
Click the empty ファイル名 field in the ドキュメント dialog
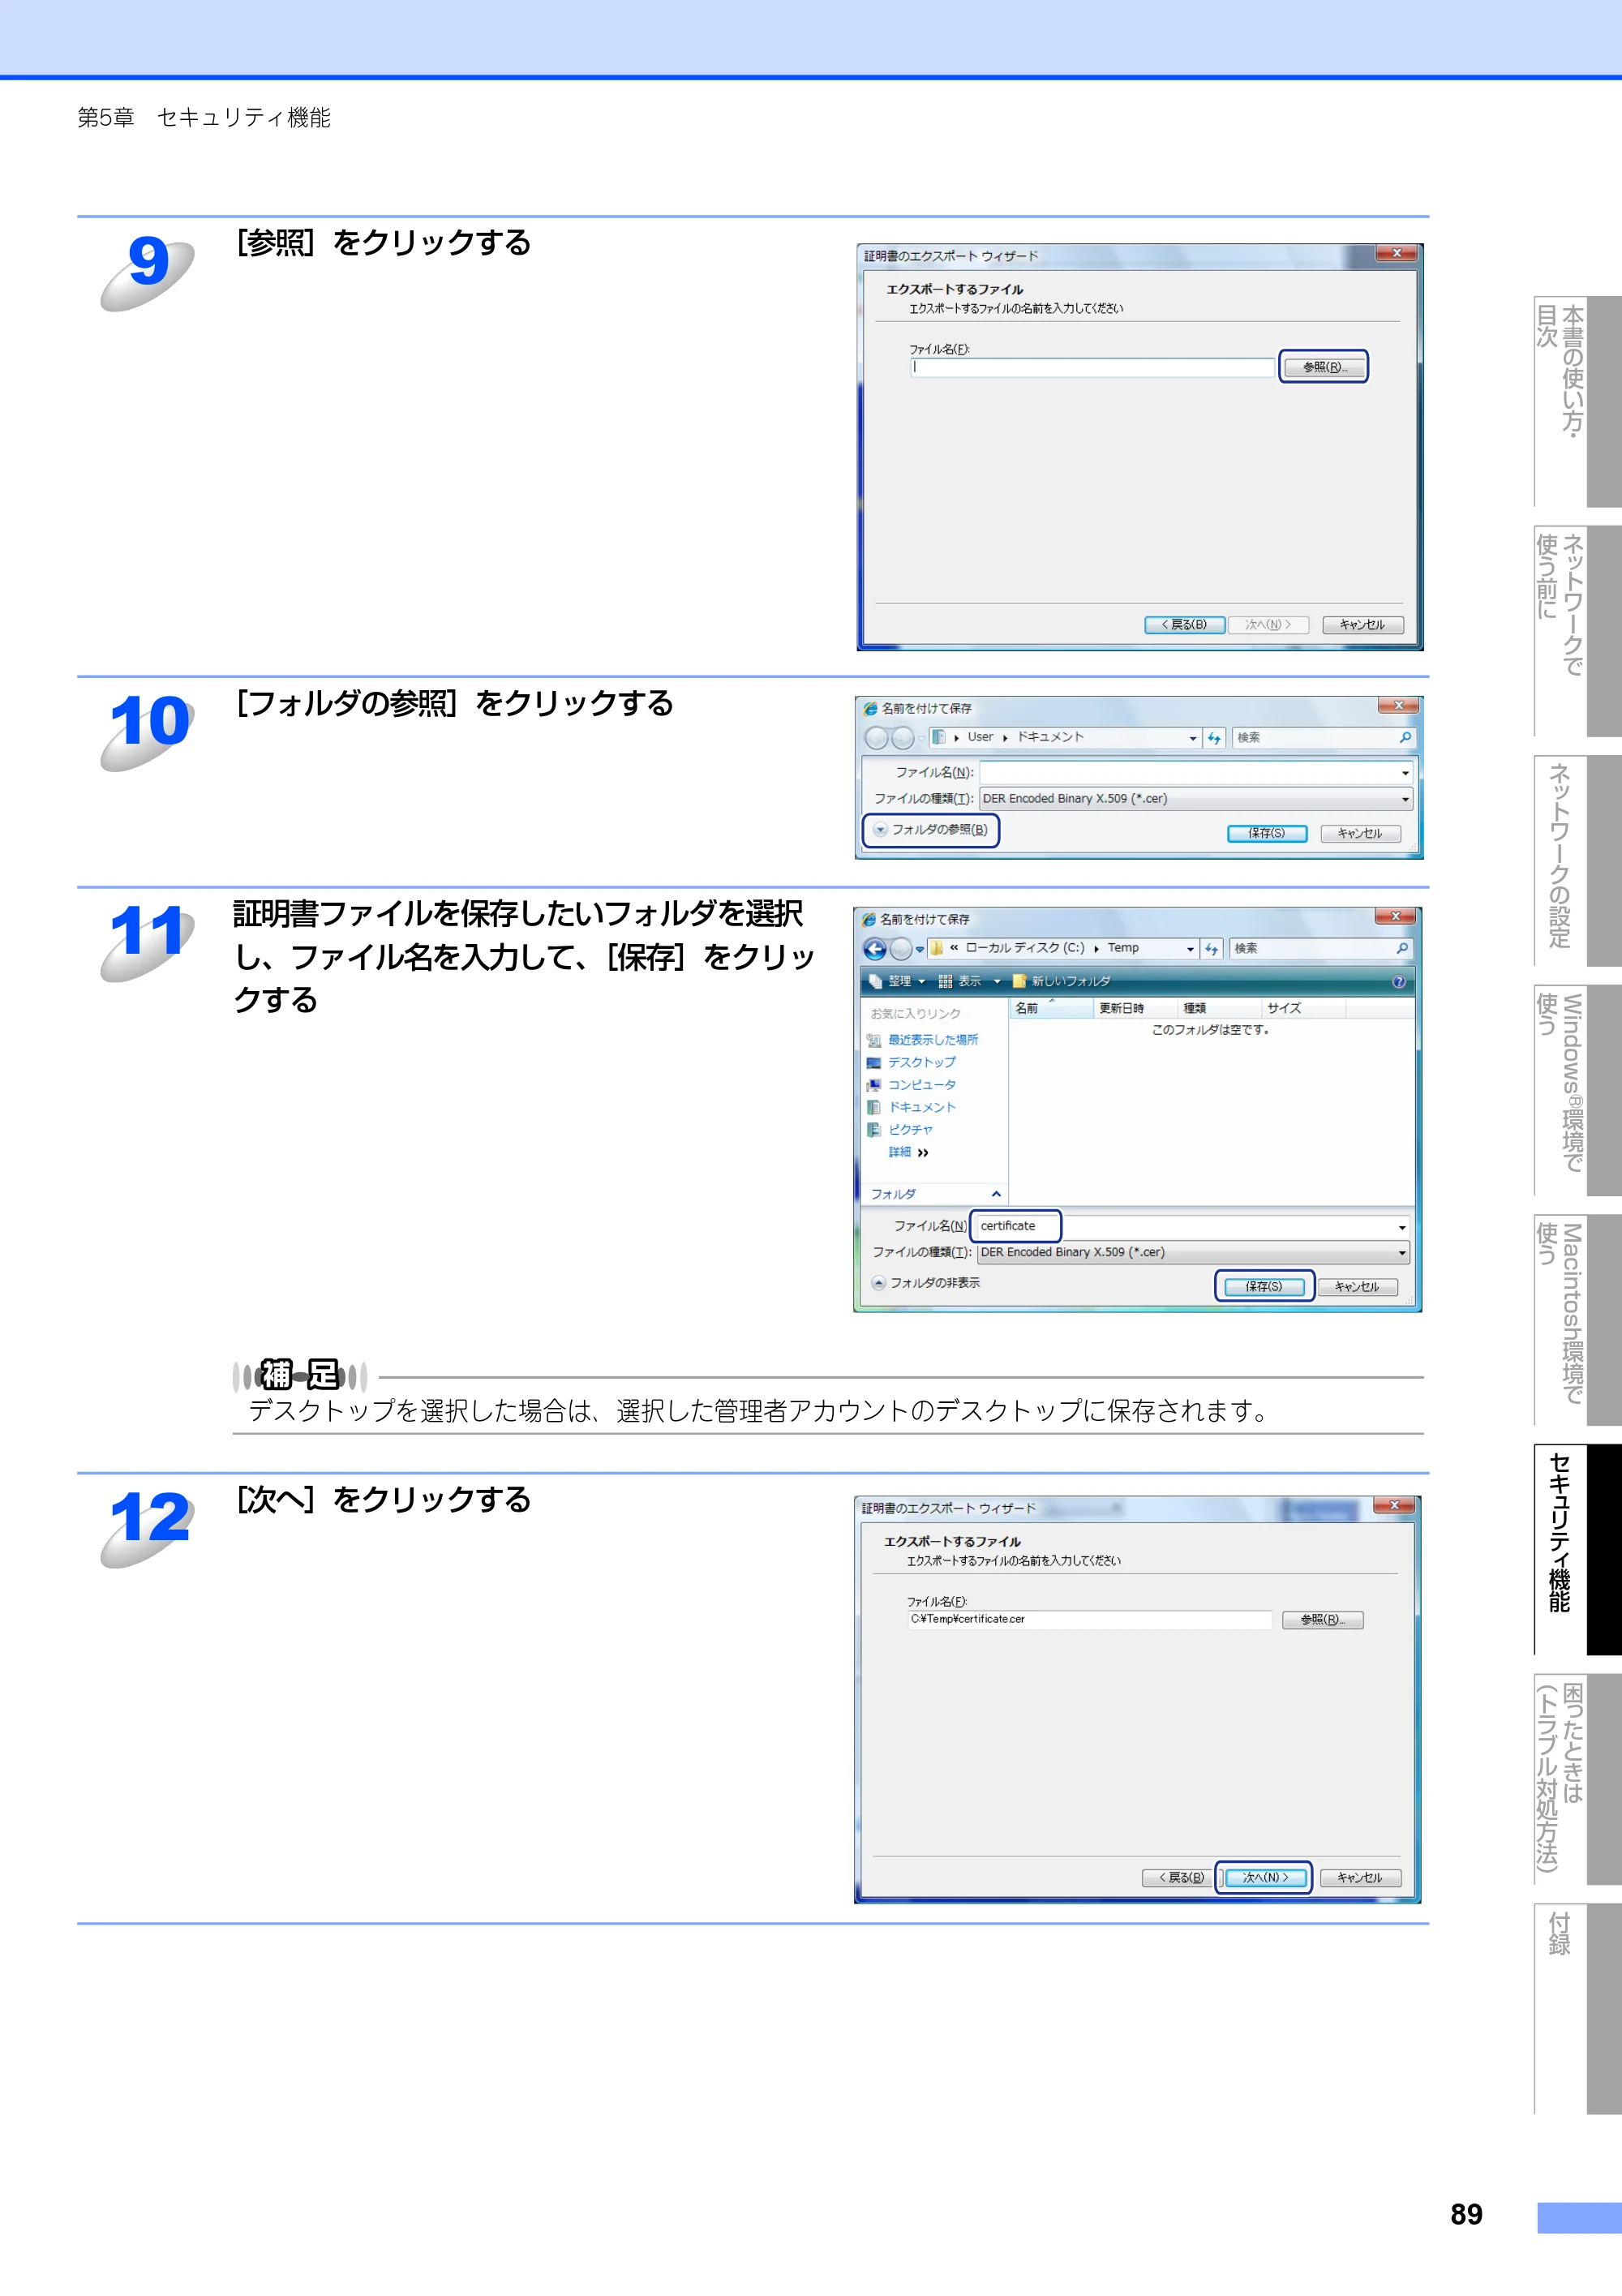[x=1196, y=773]
